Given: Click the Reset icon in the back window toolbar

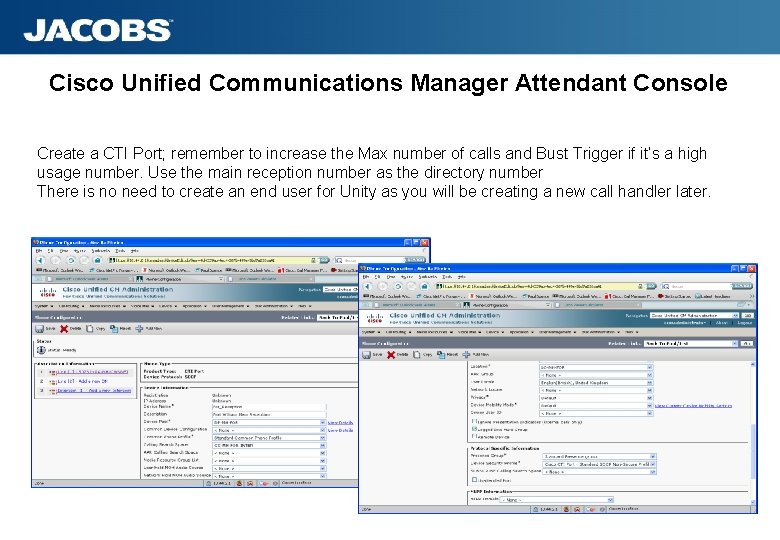Looking at the screenshot, I should (x=114, y=329).
